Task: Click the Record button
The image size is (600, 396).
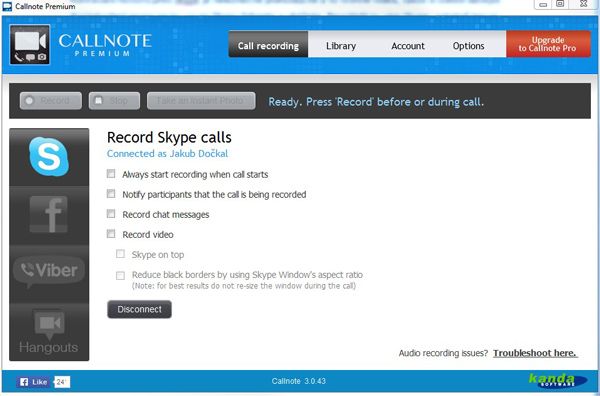Action: tap(51, 101)
